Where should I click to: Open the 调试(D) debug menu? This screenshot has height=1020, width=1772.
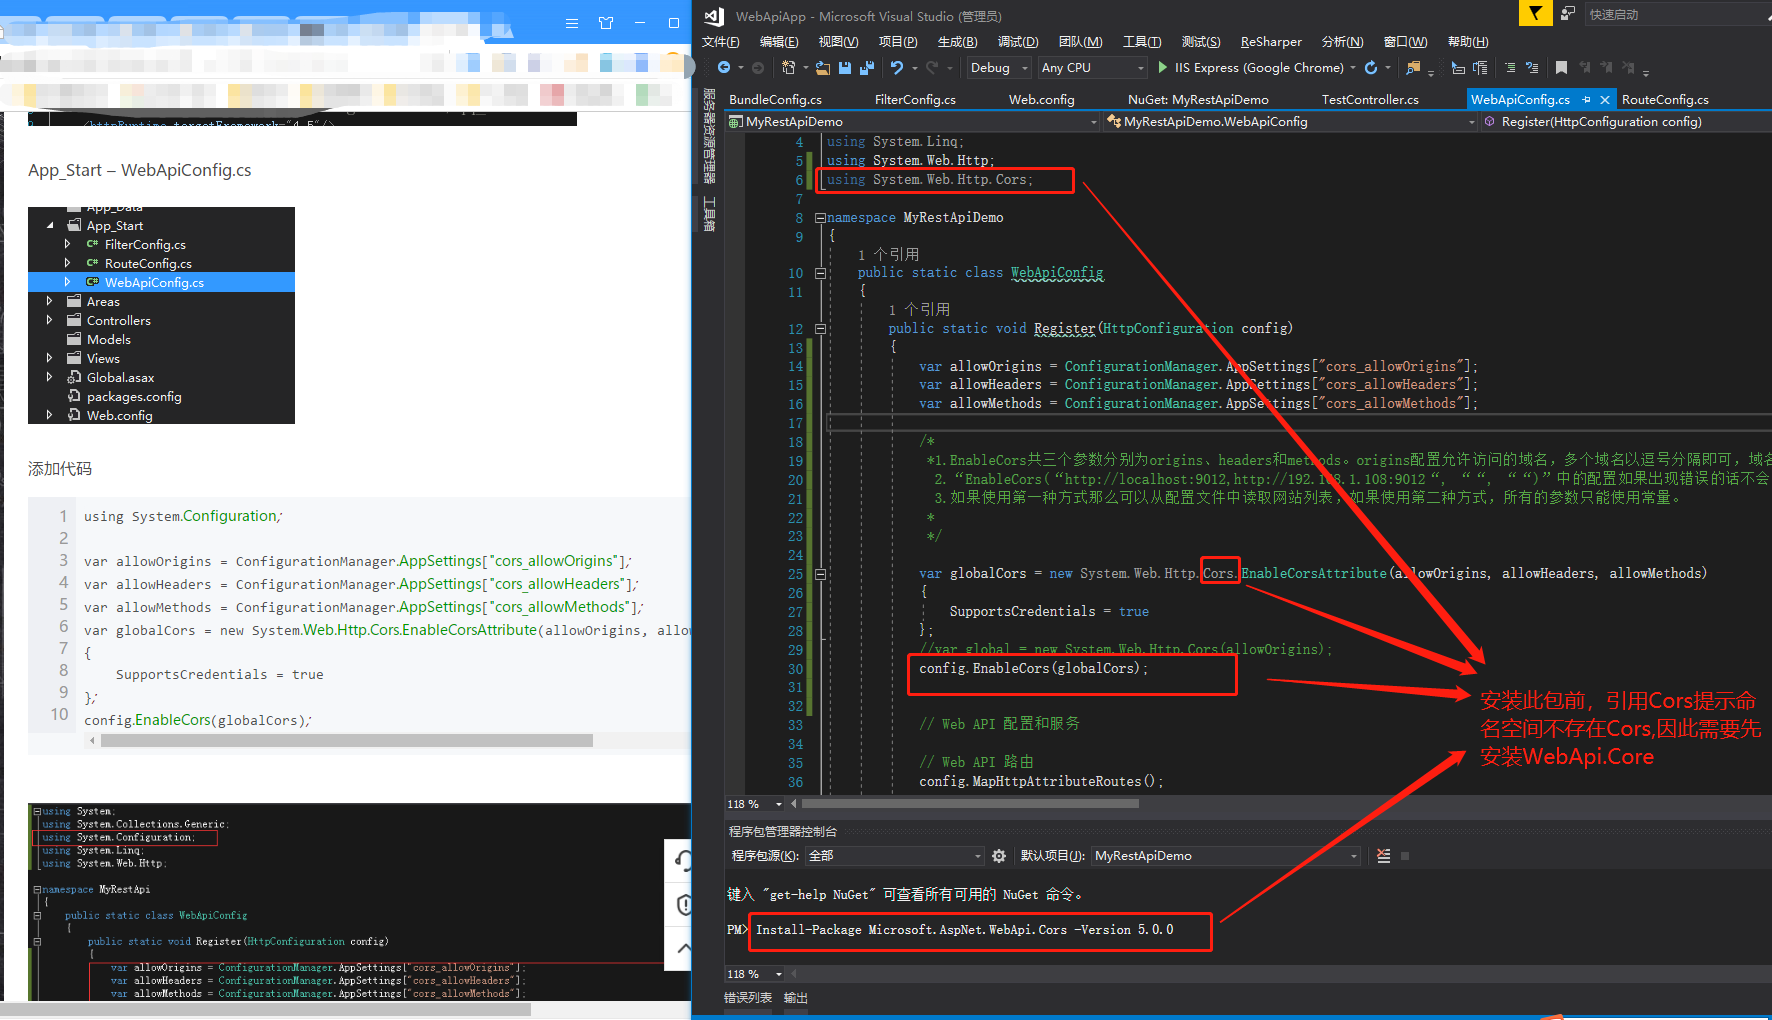coord(1018,42)
